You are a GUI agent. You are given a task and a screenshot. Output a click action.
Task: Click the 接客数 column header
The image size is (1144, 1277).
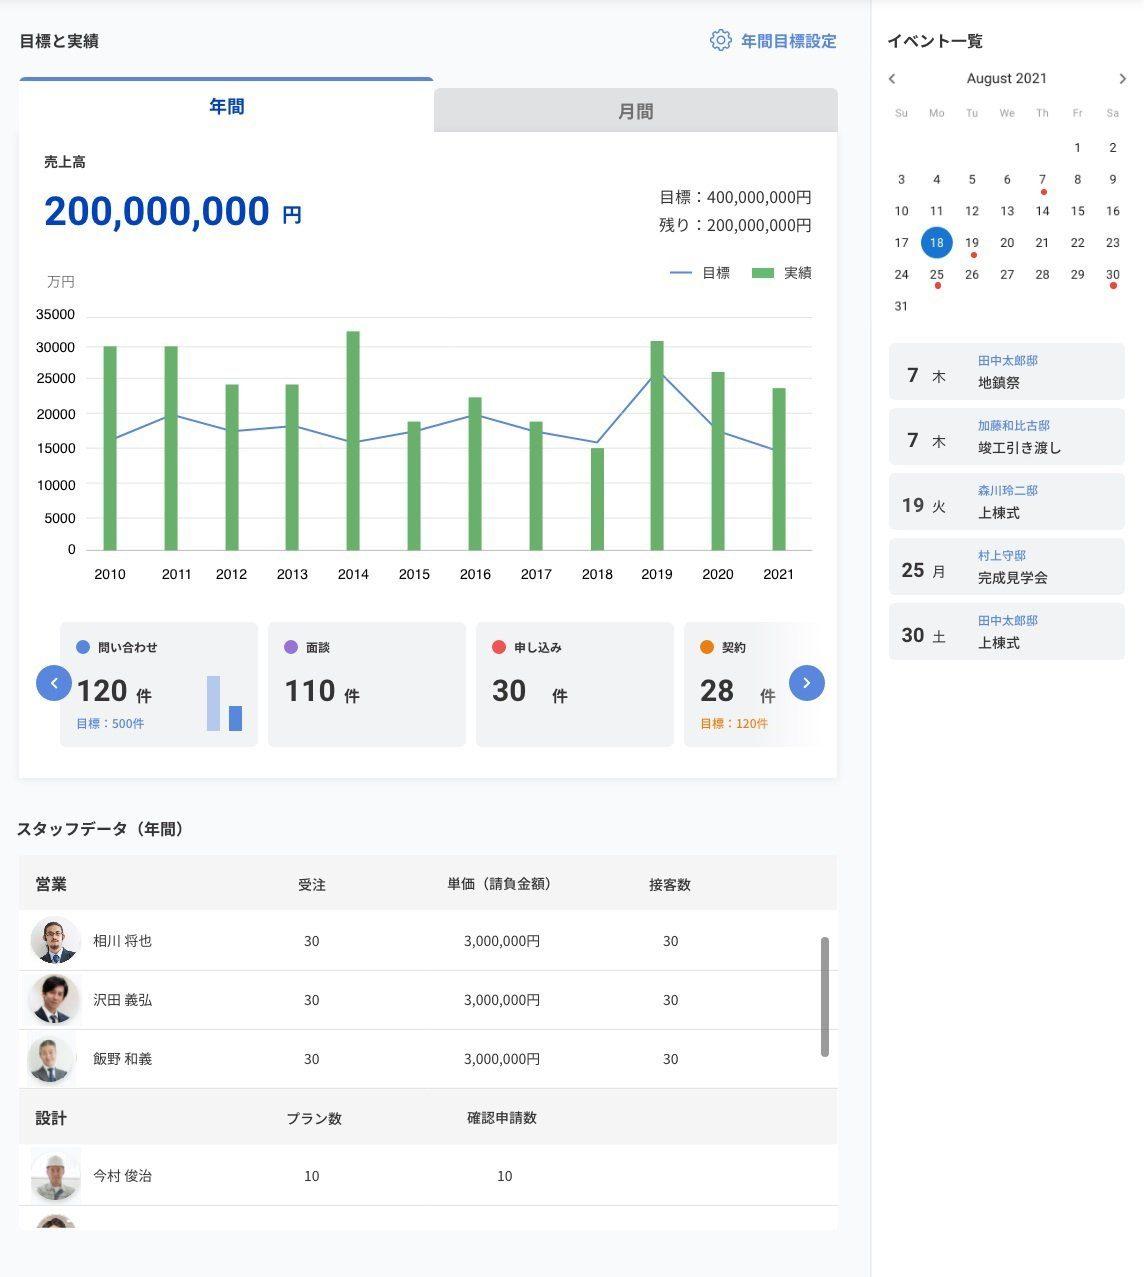tap(670, 885)
